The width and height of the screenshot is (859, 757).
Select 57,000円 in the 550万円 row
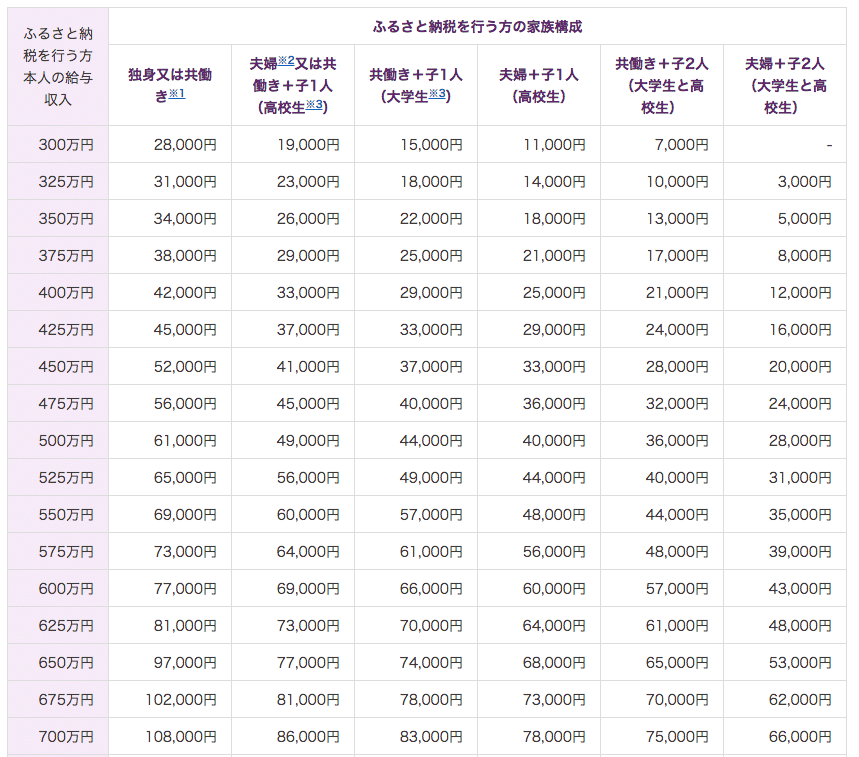[x=431, y=515]
